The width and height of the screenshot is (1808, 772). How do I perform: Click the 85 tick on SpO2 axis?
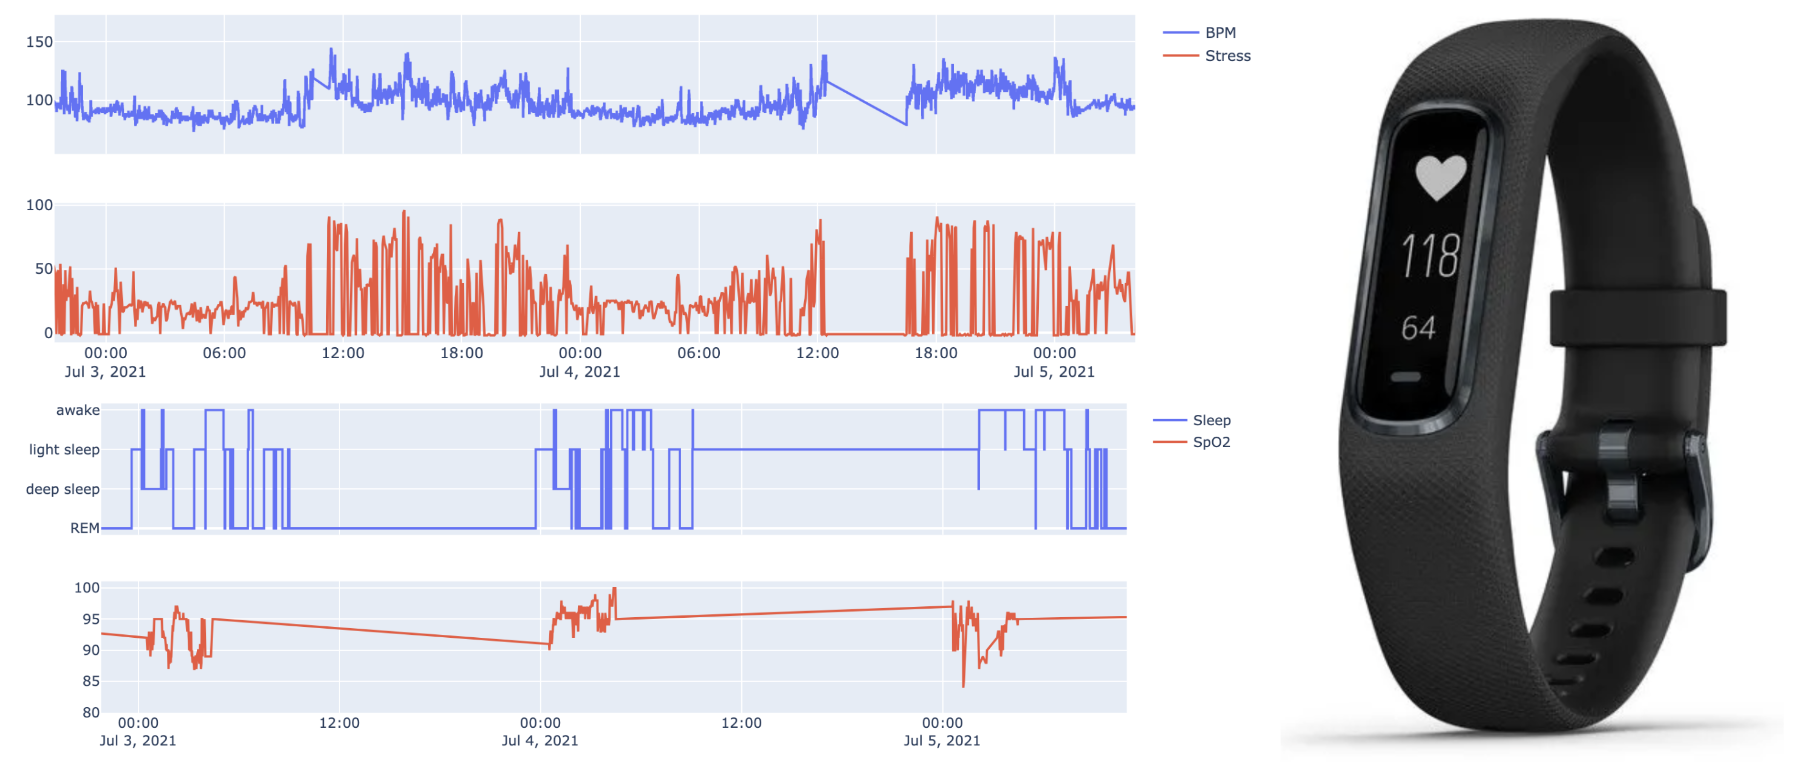(x=91, y=681)
